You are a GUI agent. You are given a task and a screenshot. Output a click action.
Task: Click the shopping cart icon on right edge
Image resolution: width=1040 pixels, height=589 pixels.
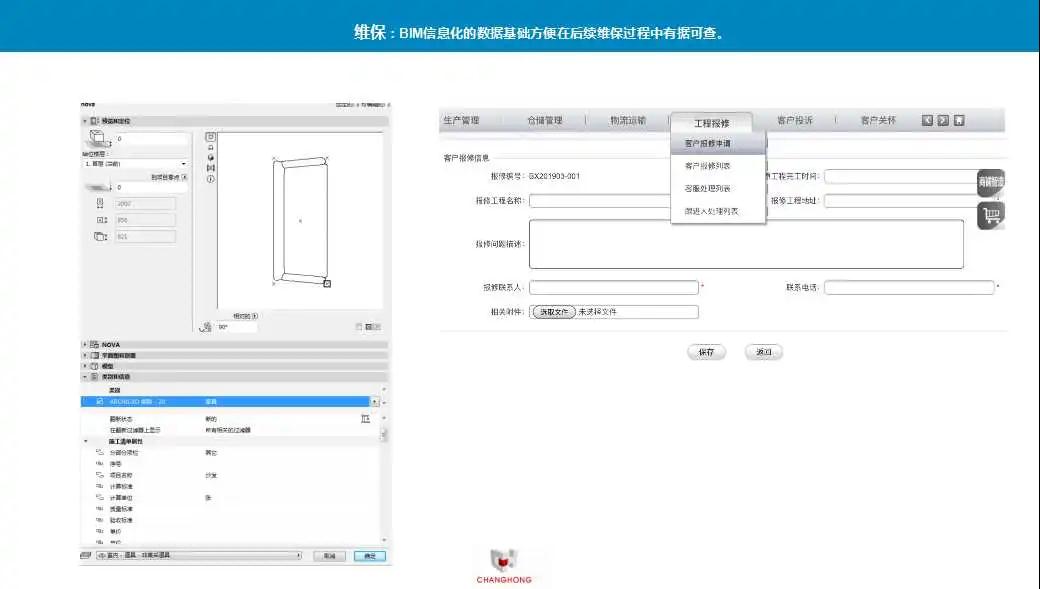[990, 215]
